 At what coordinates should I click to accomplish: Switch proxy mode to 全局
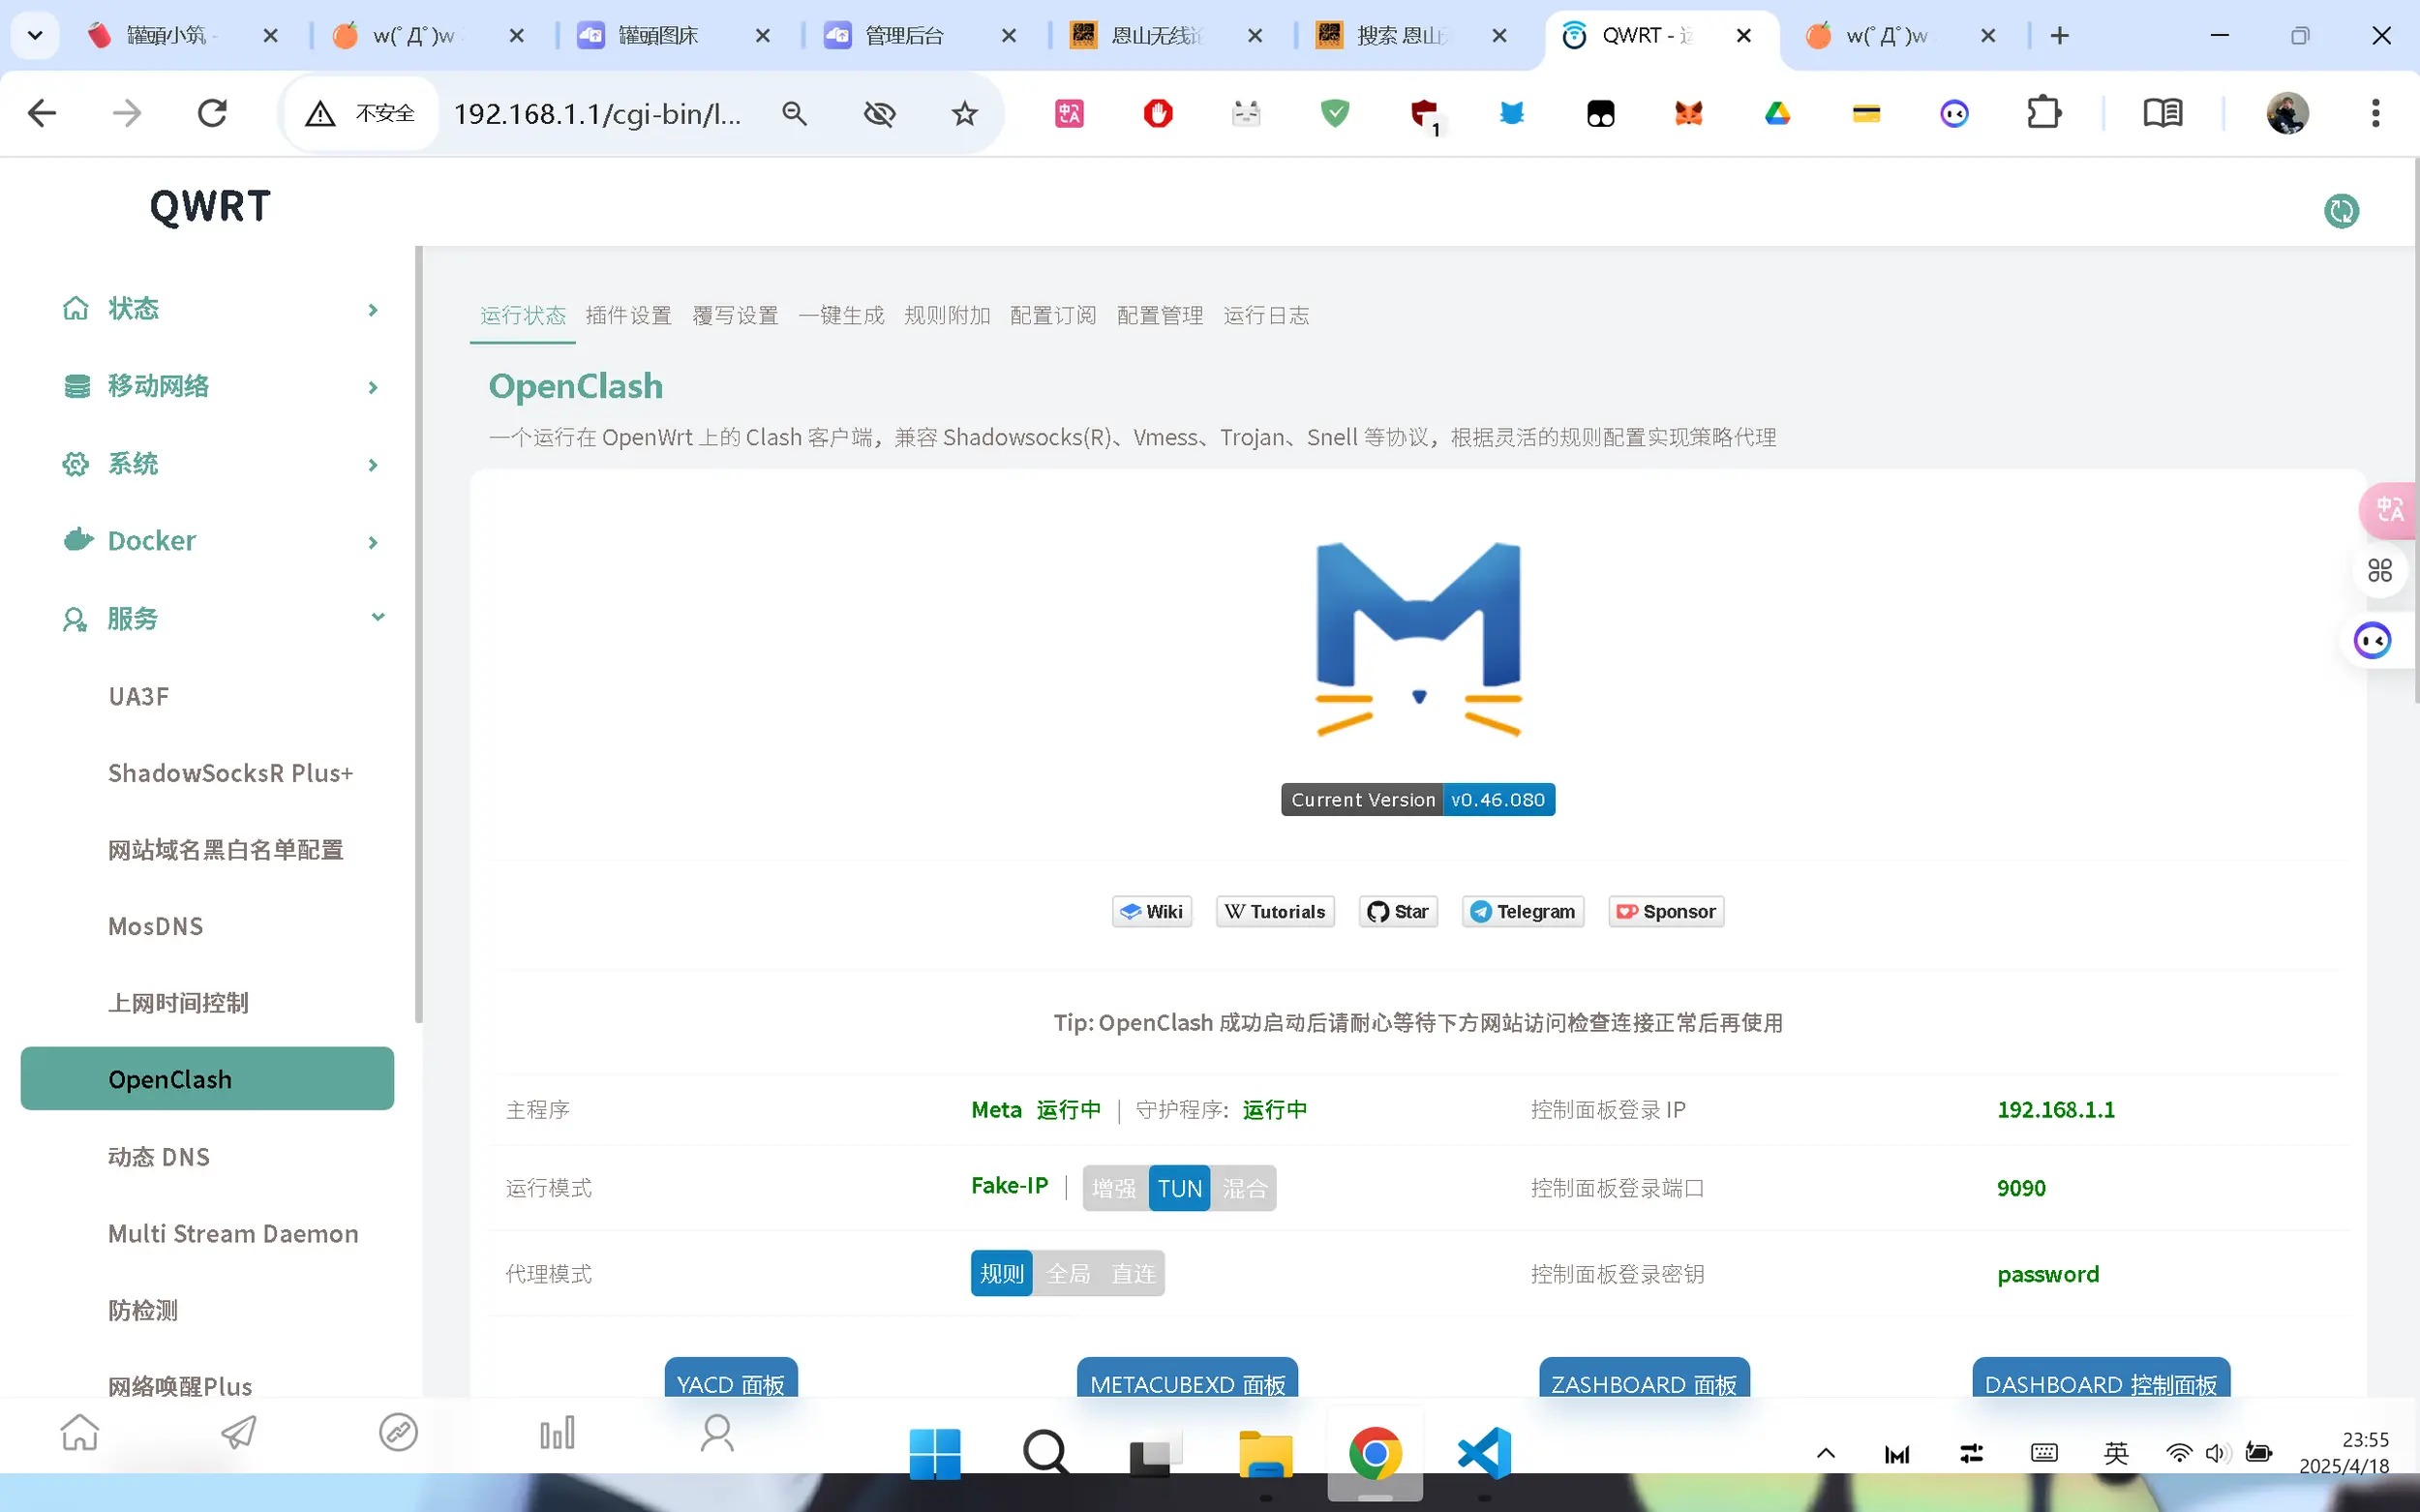[1068, 1273]
